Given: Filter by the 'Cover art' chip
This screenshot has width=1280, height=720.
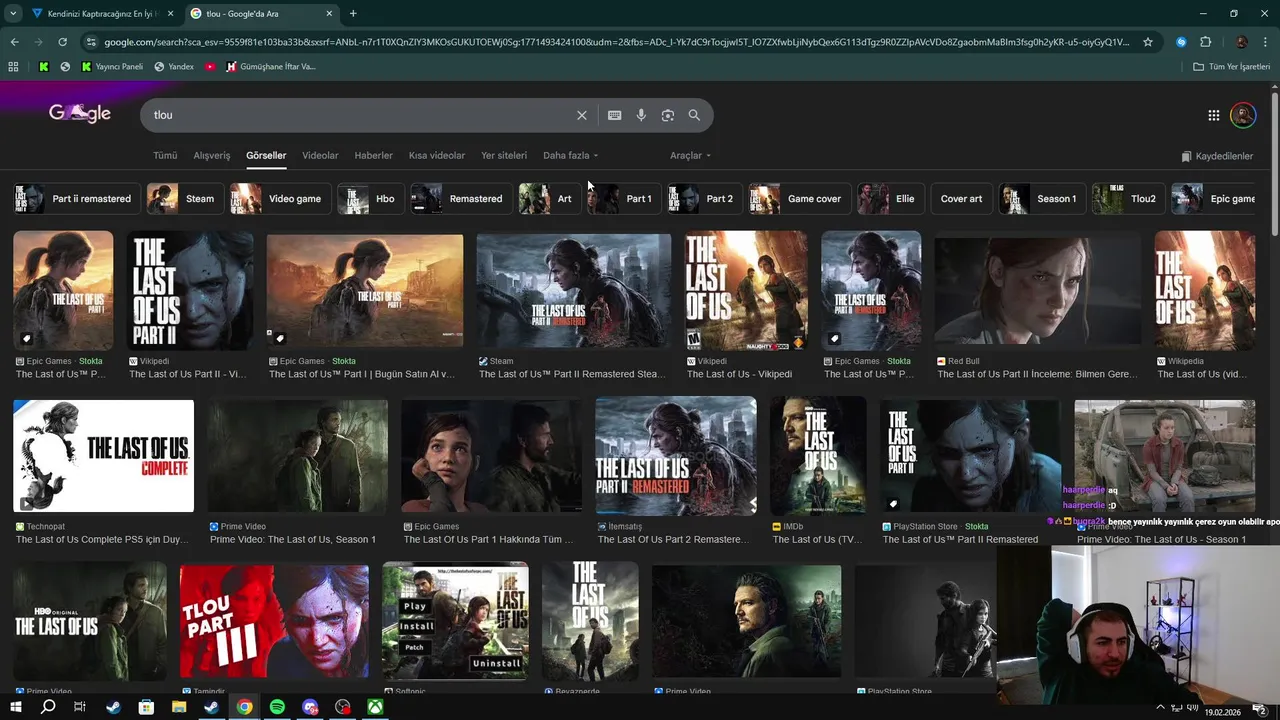Looking at the screenshot, I should click(x=961, y=199).
